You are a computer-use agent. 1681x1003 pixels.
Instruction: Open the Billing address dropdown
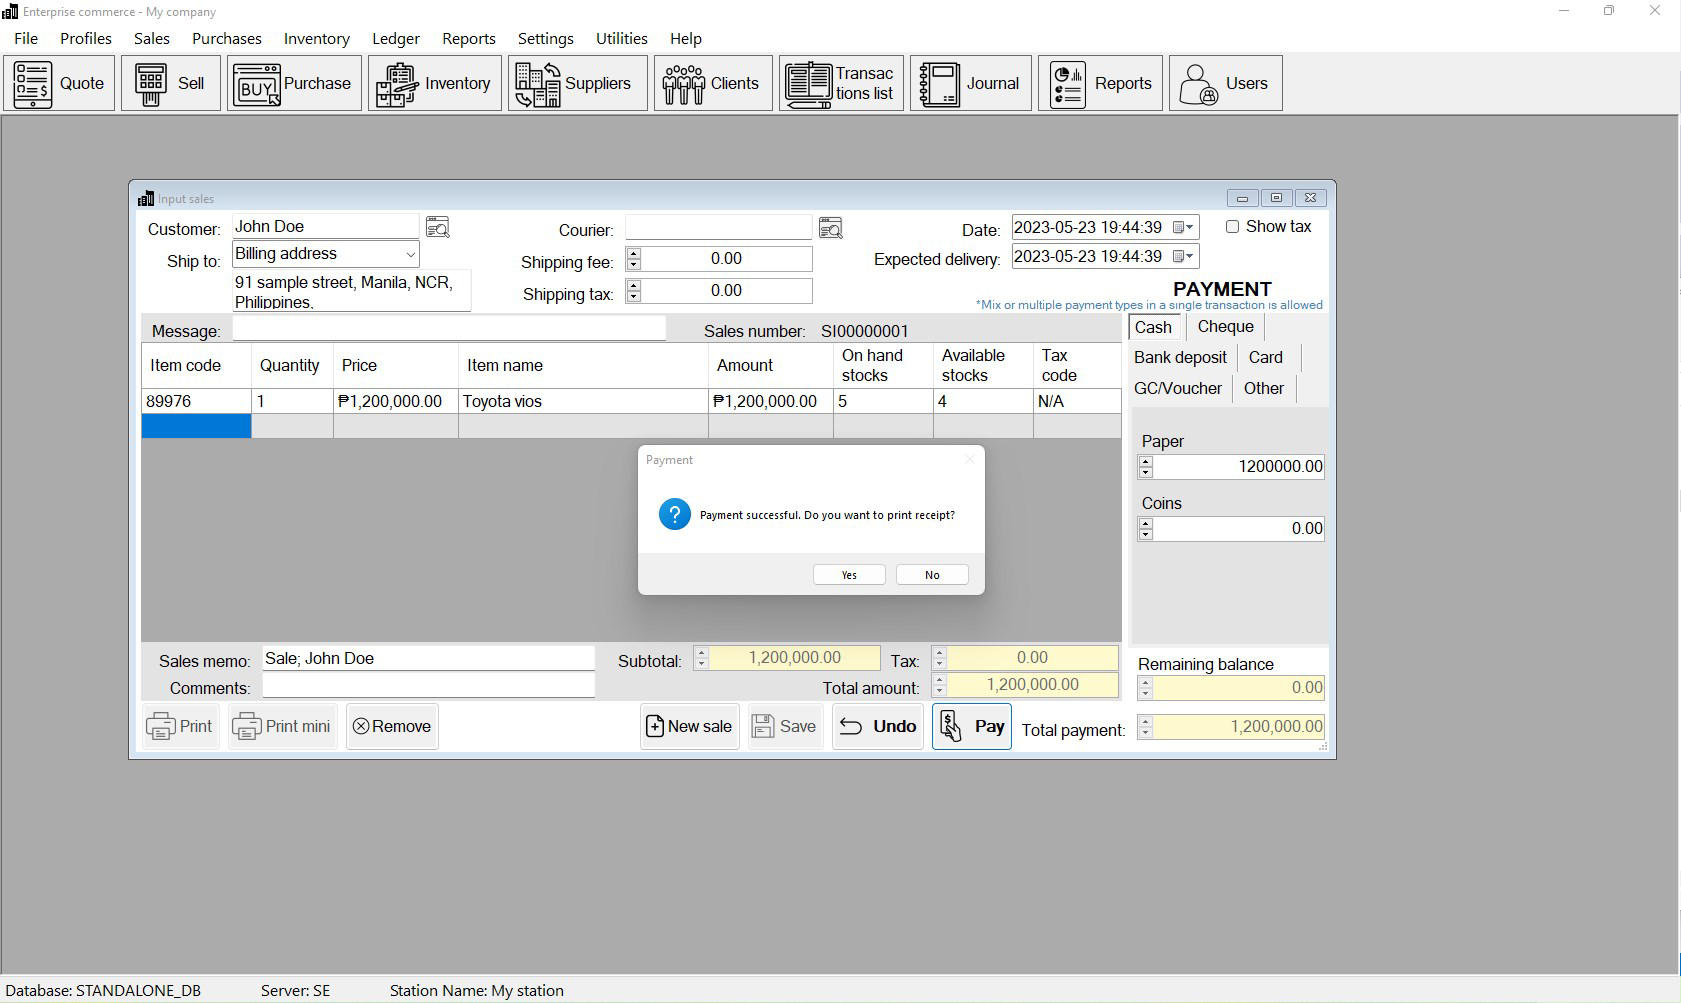pos(409,253)
